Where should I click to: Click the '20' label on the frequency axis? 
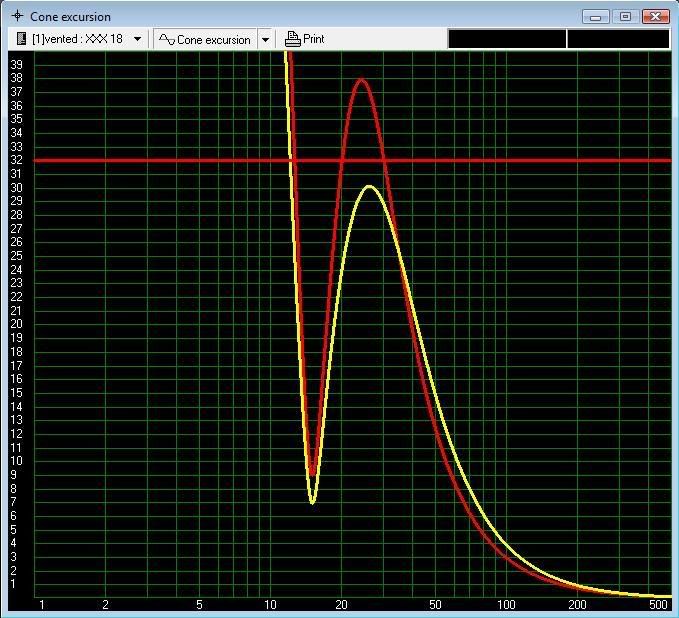pos(341,605)
